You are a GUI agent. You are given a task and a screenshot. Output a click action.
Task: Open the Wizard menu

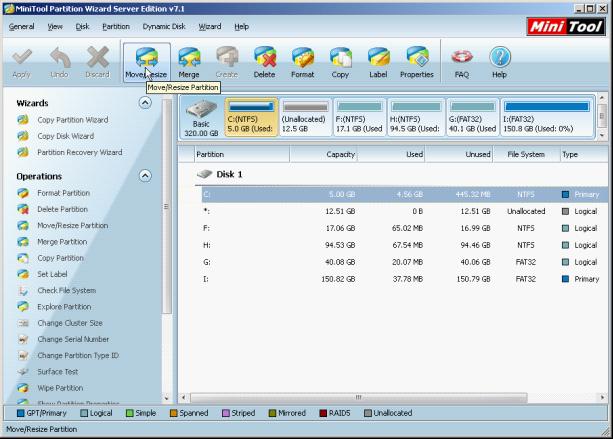tap(210, 27)
